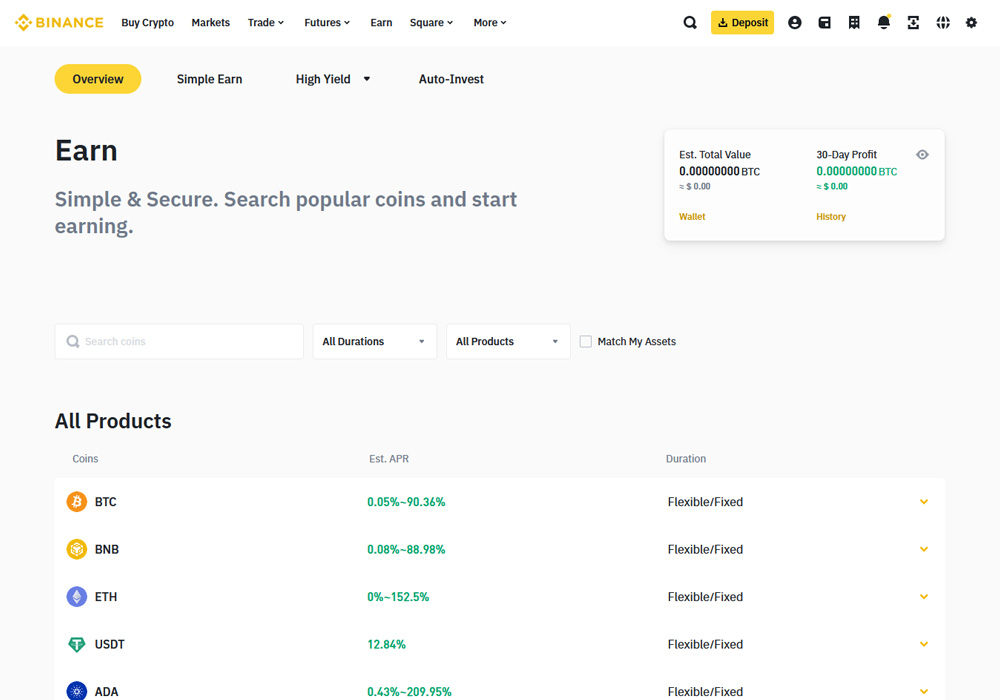Open the language globe icon
1000x700 pixels.
coord(943,22)
